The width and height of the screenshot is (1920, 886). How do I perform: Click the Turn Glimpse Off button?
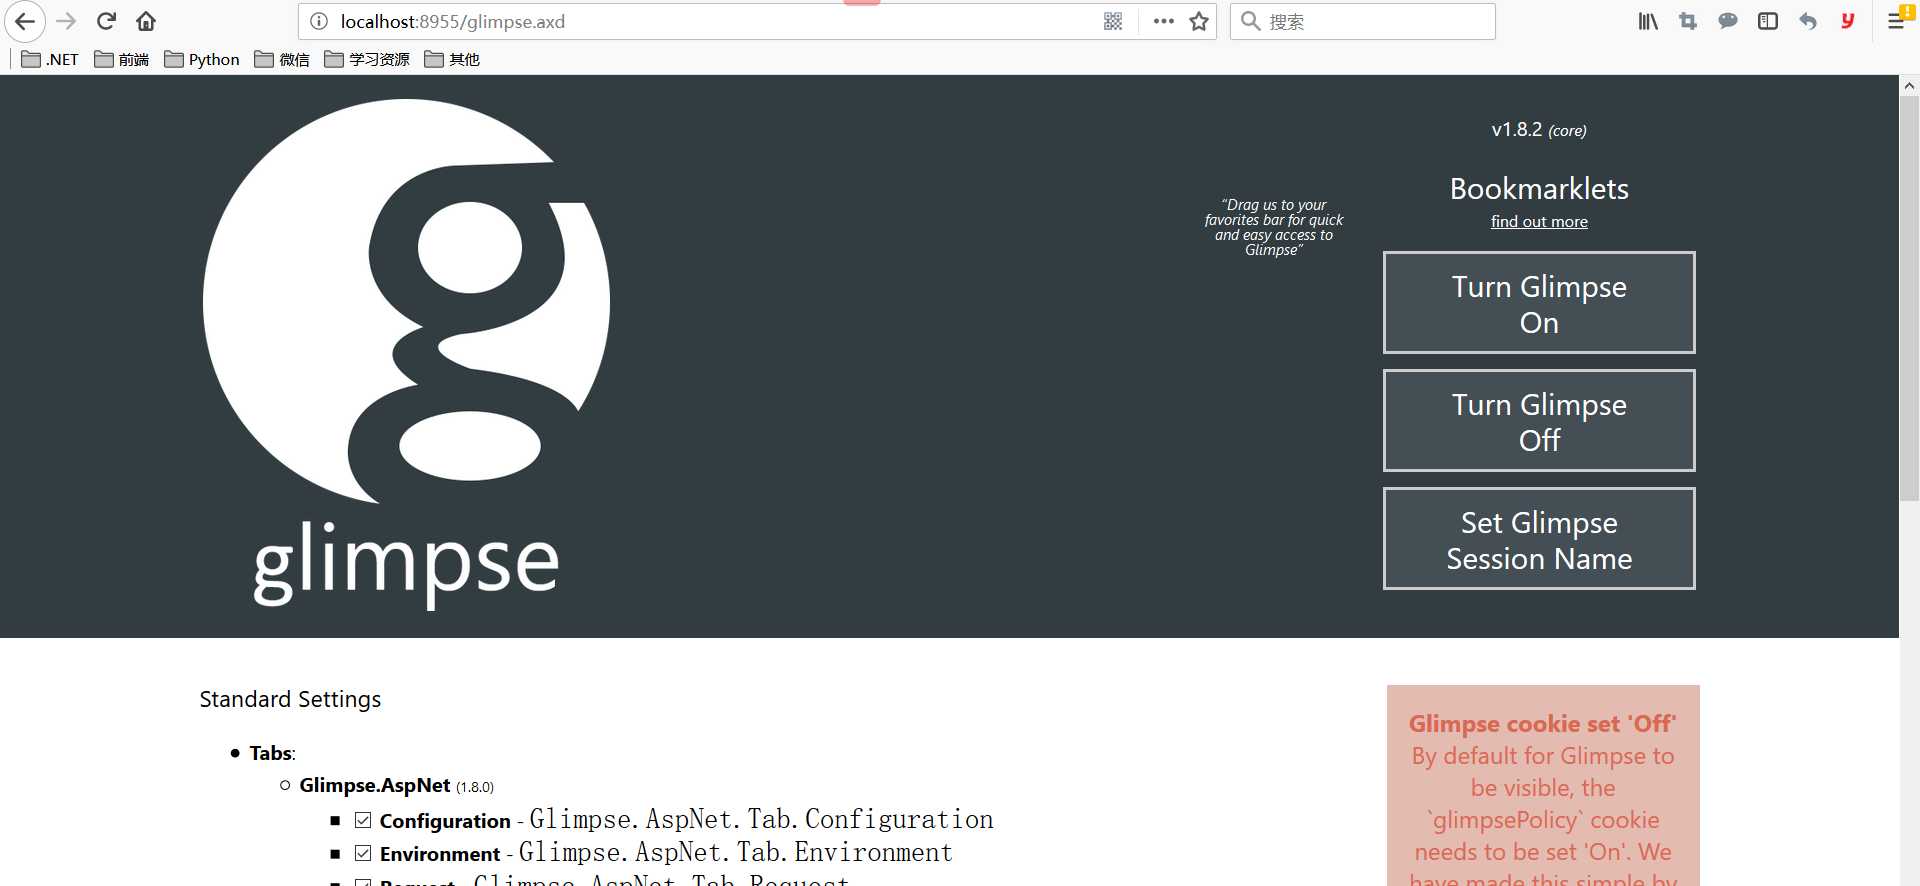click(x=1539, y=421)
